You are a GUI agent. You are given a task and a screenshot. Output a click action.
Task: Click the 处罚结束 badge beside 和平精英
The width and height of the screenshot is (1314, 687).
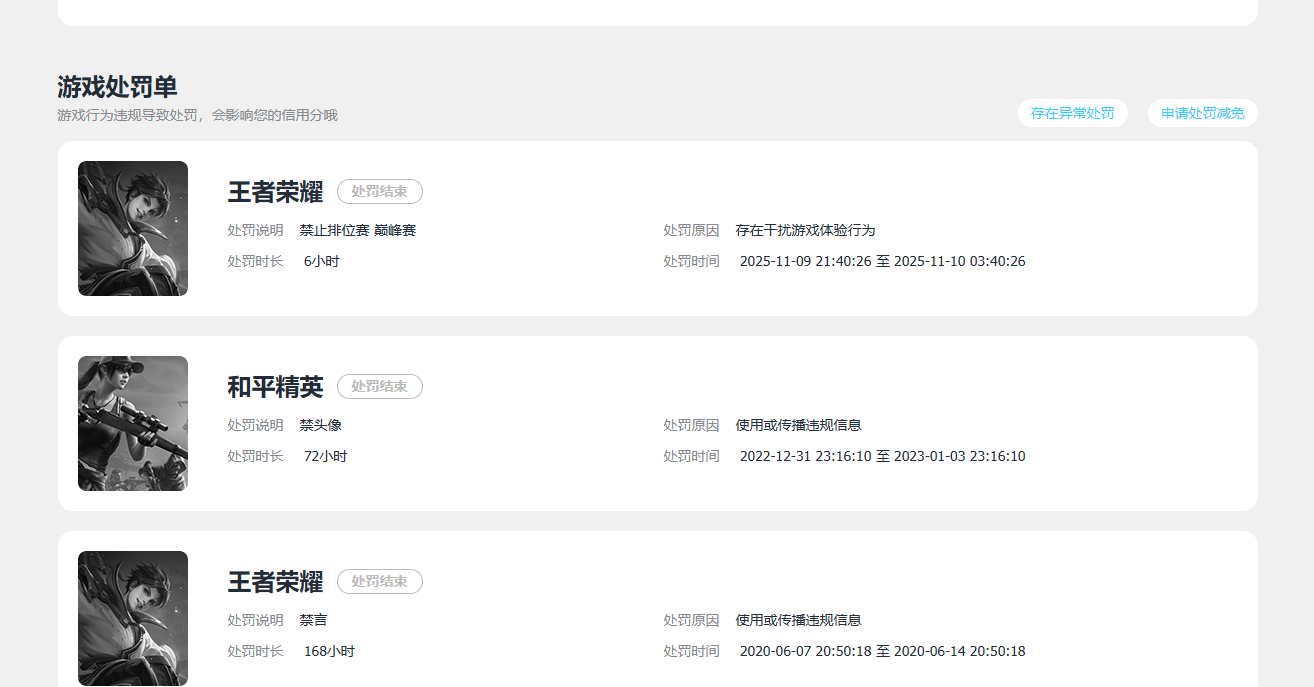[380, 386]
